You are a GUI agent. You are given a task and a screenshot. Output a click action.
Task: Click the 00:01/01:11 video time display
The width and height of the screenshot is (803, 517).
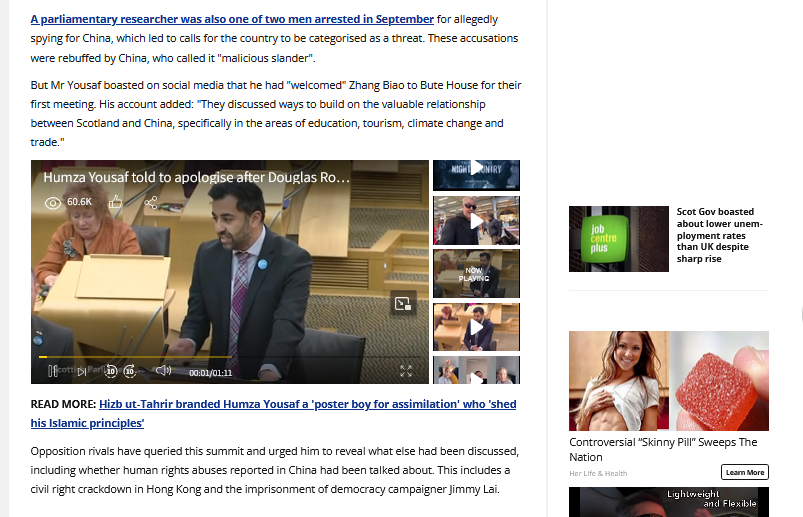click(210, 373)
